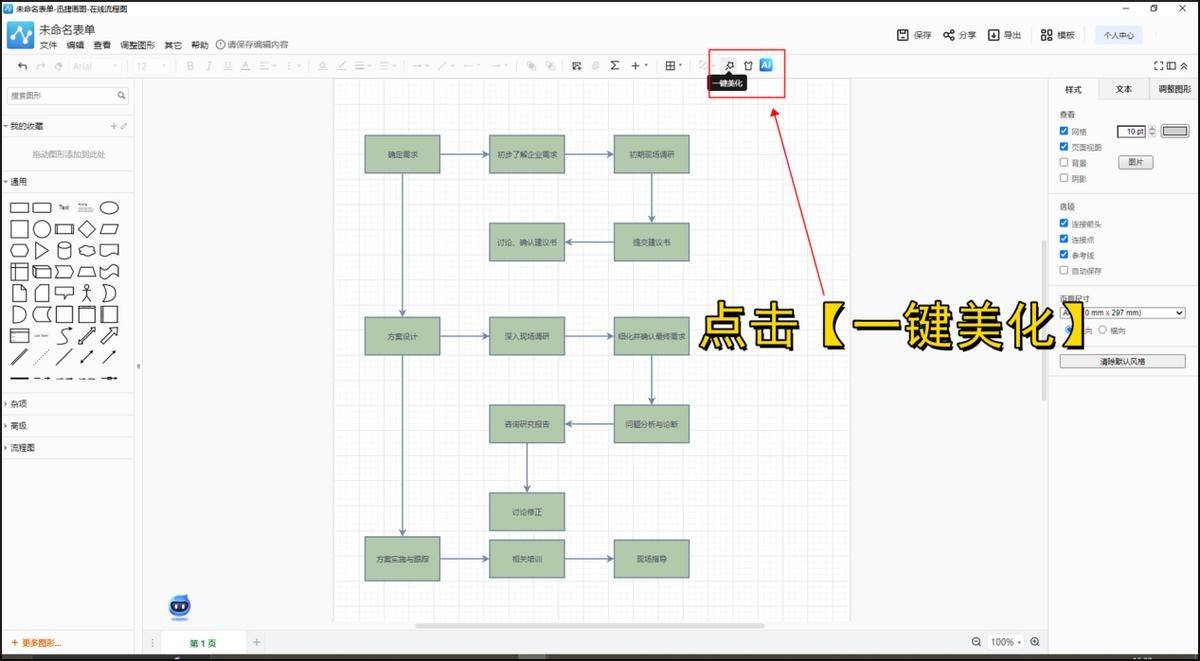Turn on the 阴影 shadow checkbox
The image size is (1200, 661).
1064,178
